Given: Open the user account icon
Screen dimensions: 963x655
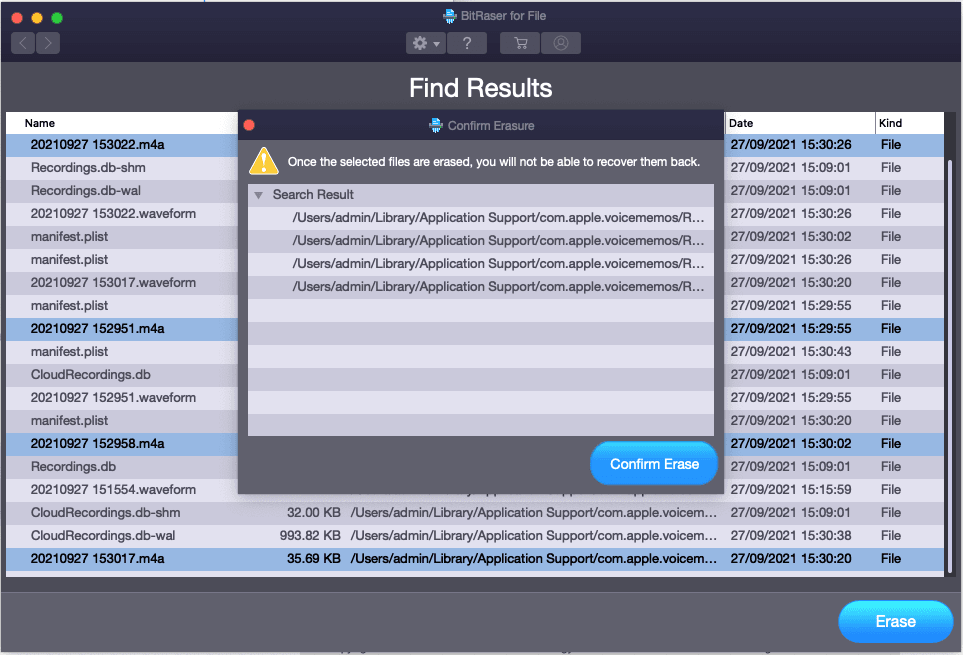Looking at the screenshot, I should click(561, 43).
